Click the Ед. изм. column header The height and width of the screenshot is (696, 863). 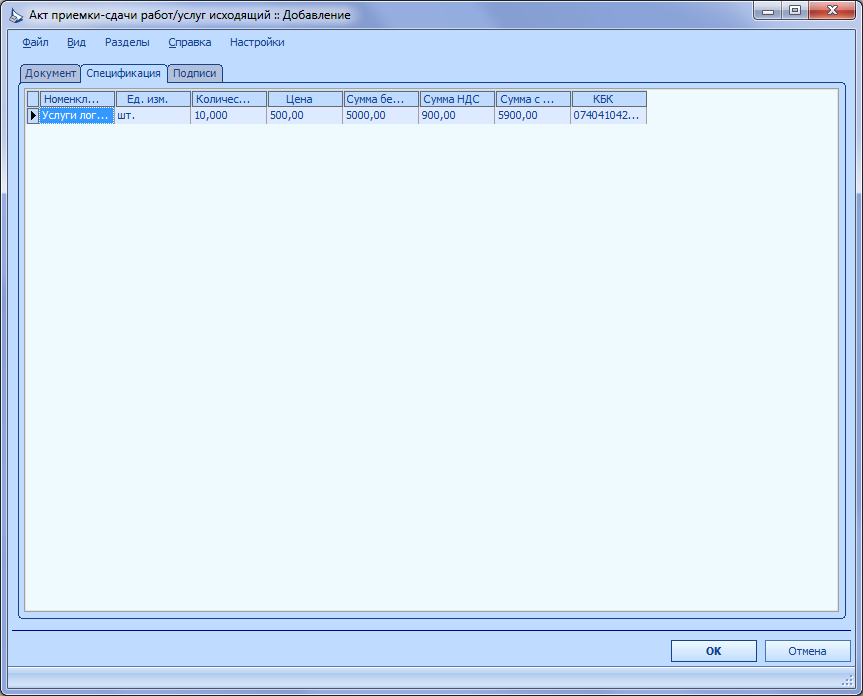coord(153,99)
